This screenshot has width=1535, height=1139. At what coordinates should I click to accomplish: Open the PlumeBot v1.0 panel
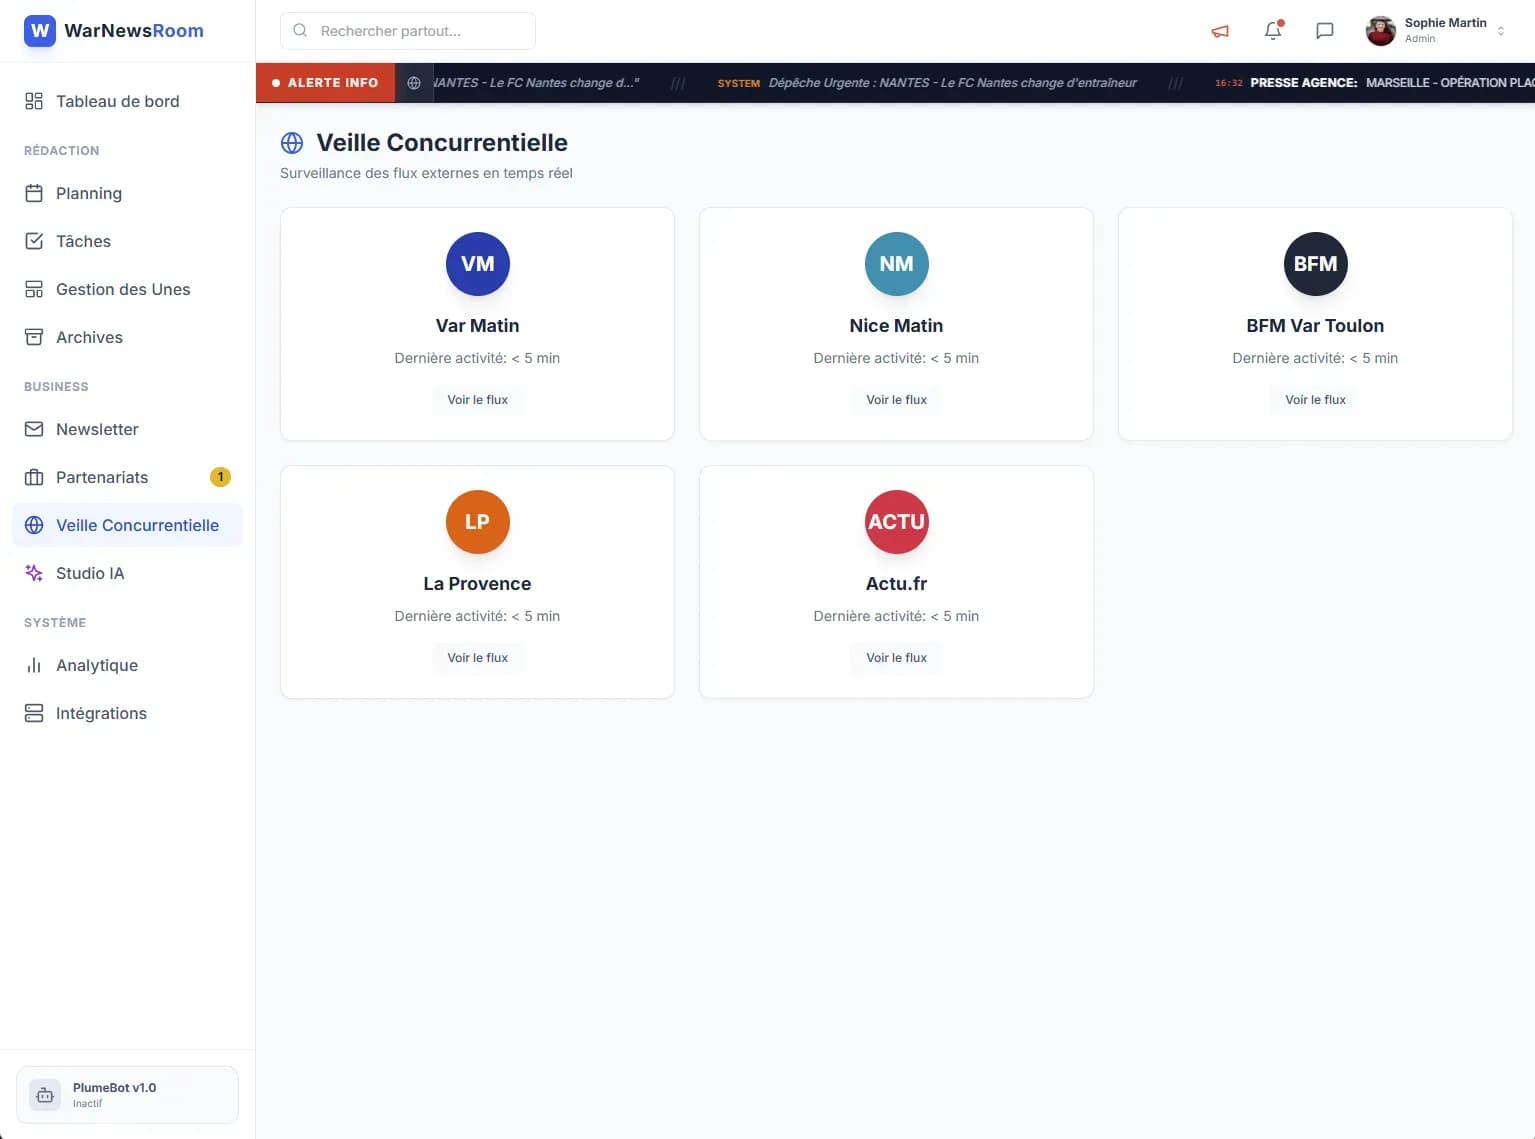pyautogui.click(x=127, y=1095)
